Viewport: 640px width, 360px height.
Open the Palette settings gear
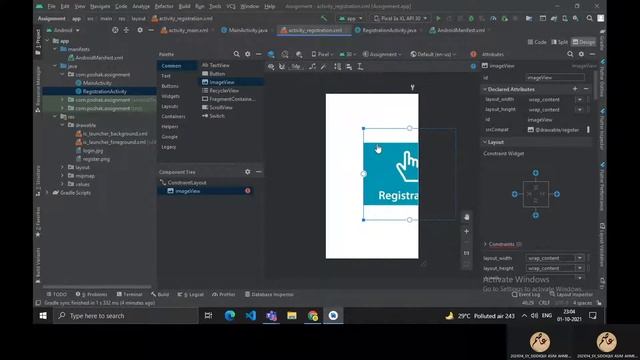click(247, 54)
